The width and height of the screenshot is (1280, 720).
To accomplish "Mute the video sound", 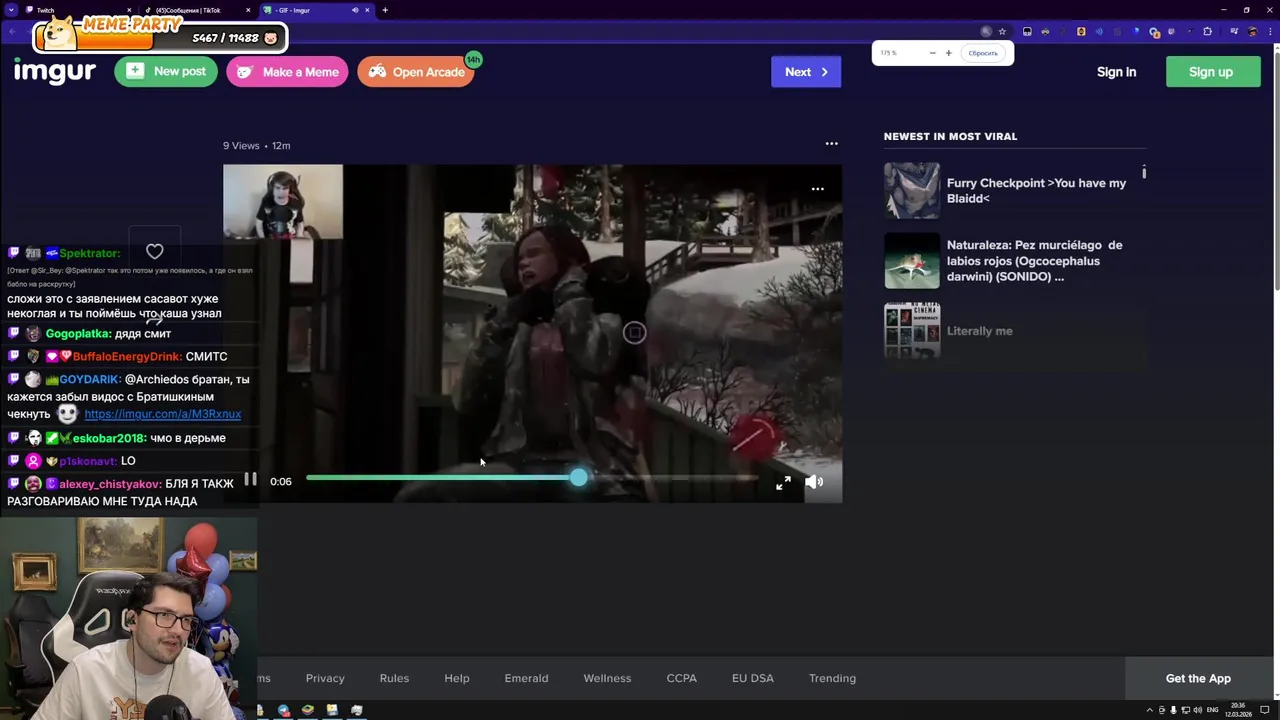I will pos(814,482).
